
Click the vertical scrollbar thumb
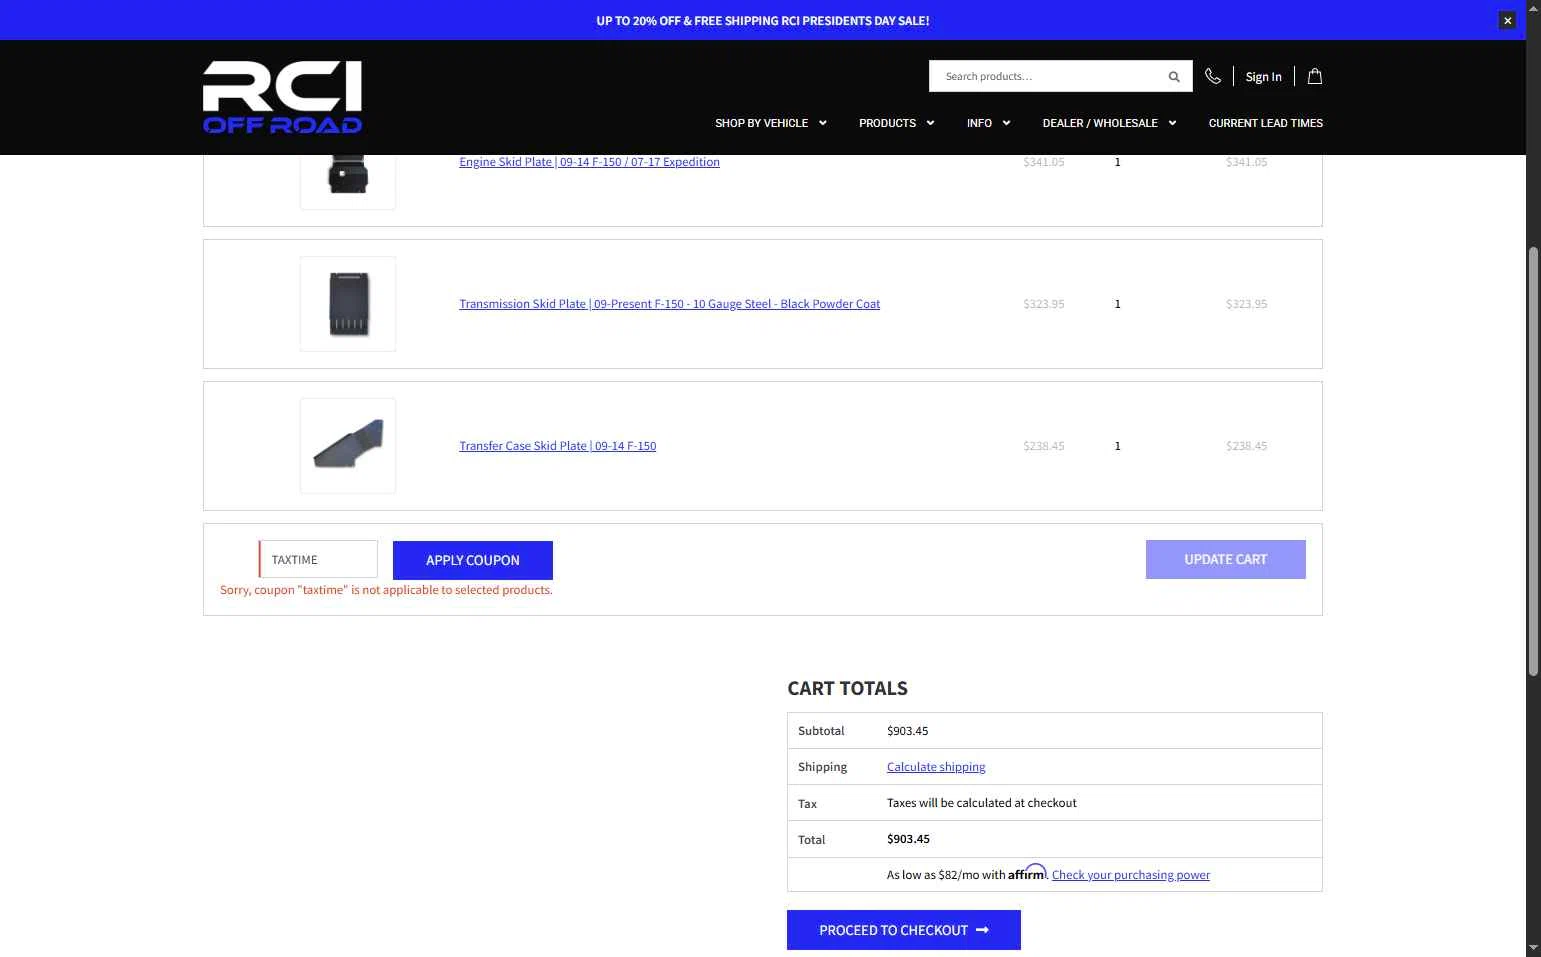1533,460
